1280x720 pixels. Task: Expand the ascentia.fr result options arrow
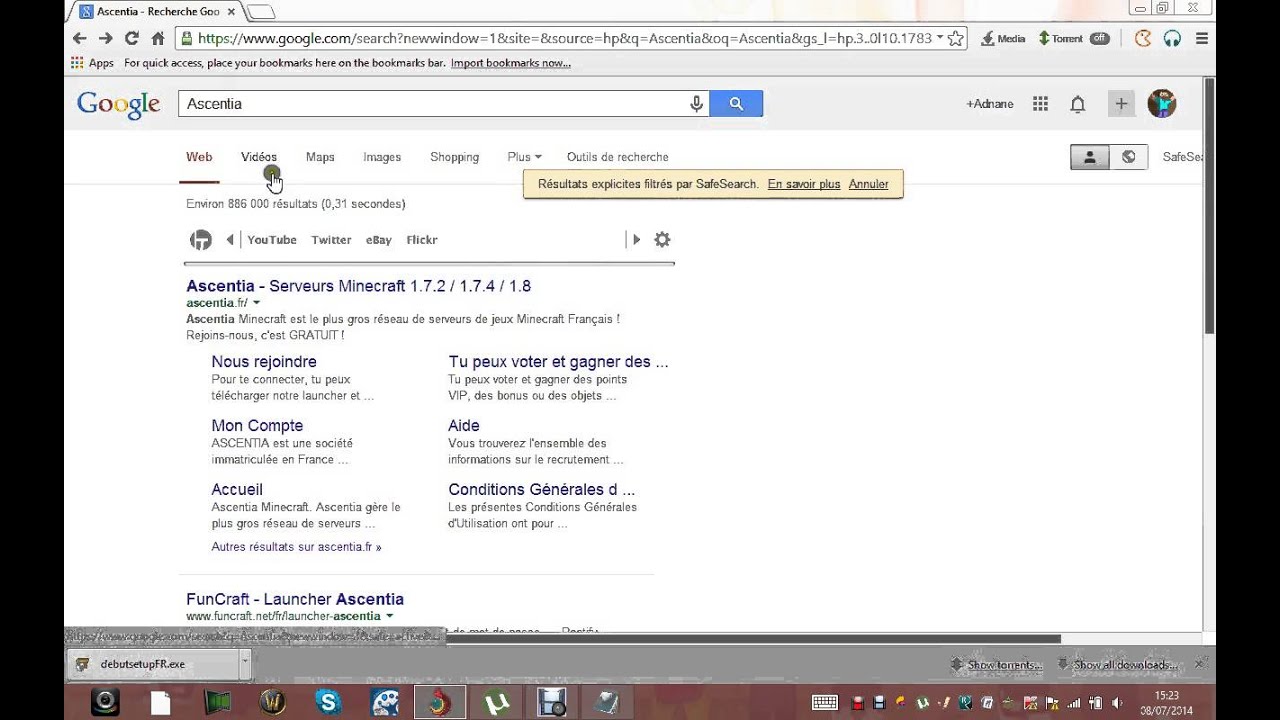(x=256, y=303)
